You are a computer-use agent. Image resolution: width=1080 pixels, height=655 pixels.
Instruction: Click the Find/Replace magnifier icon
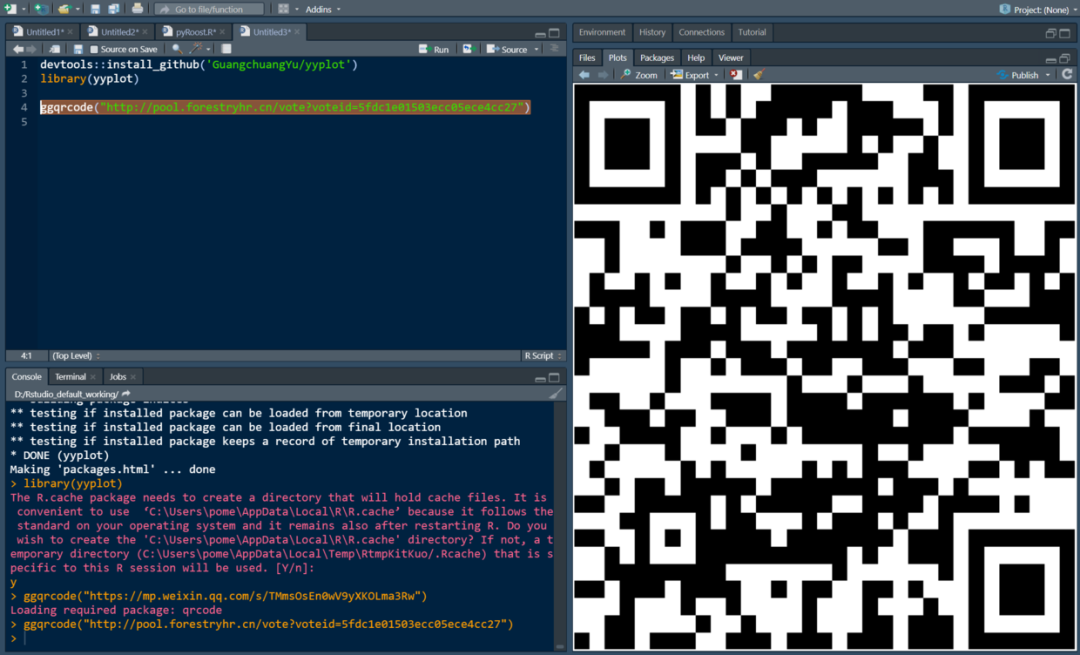[178, 49]
